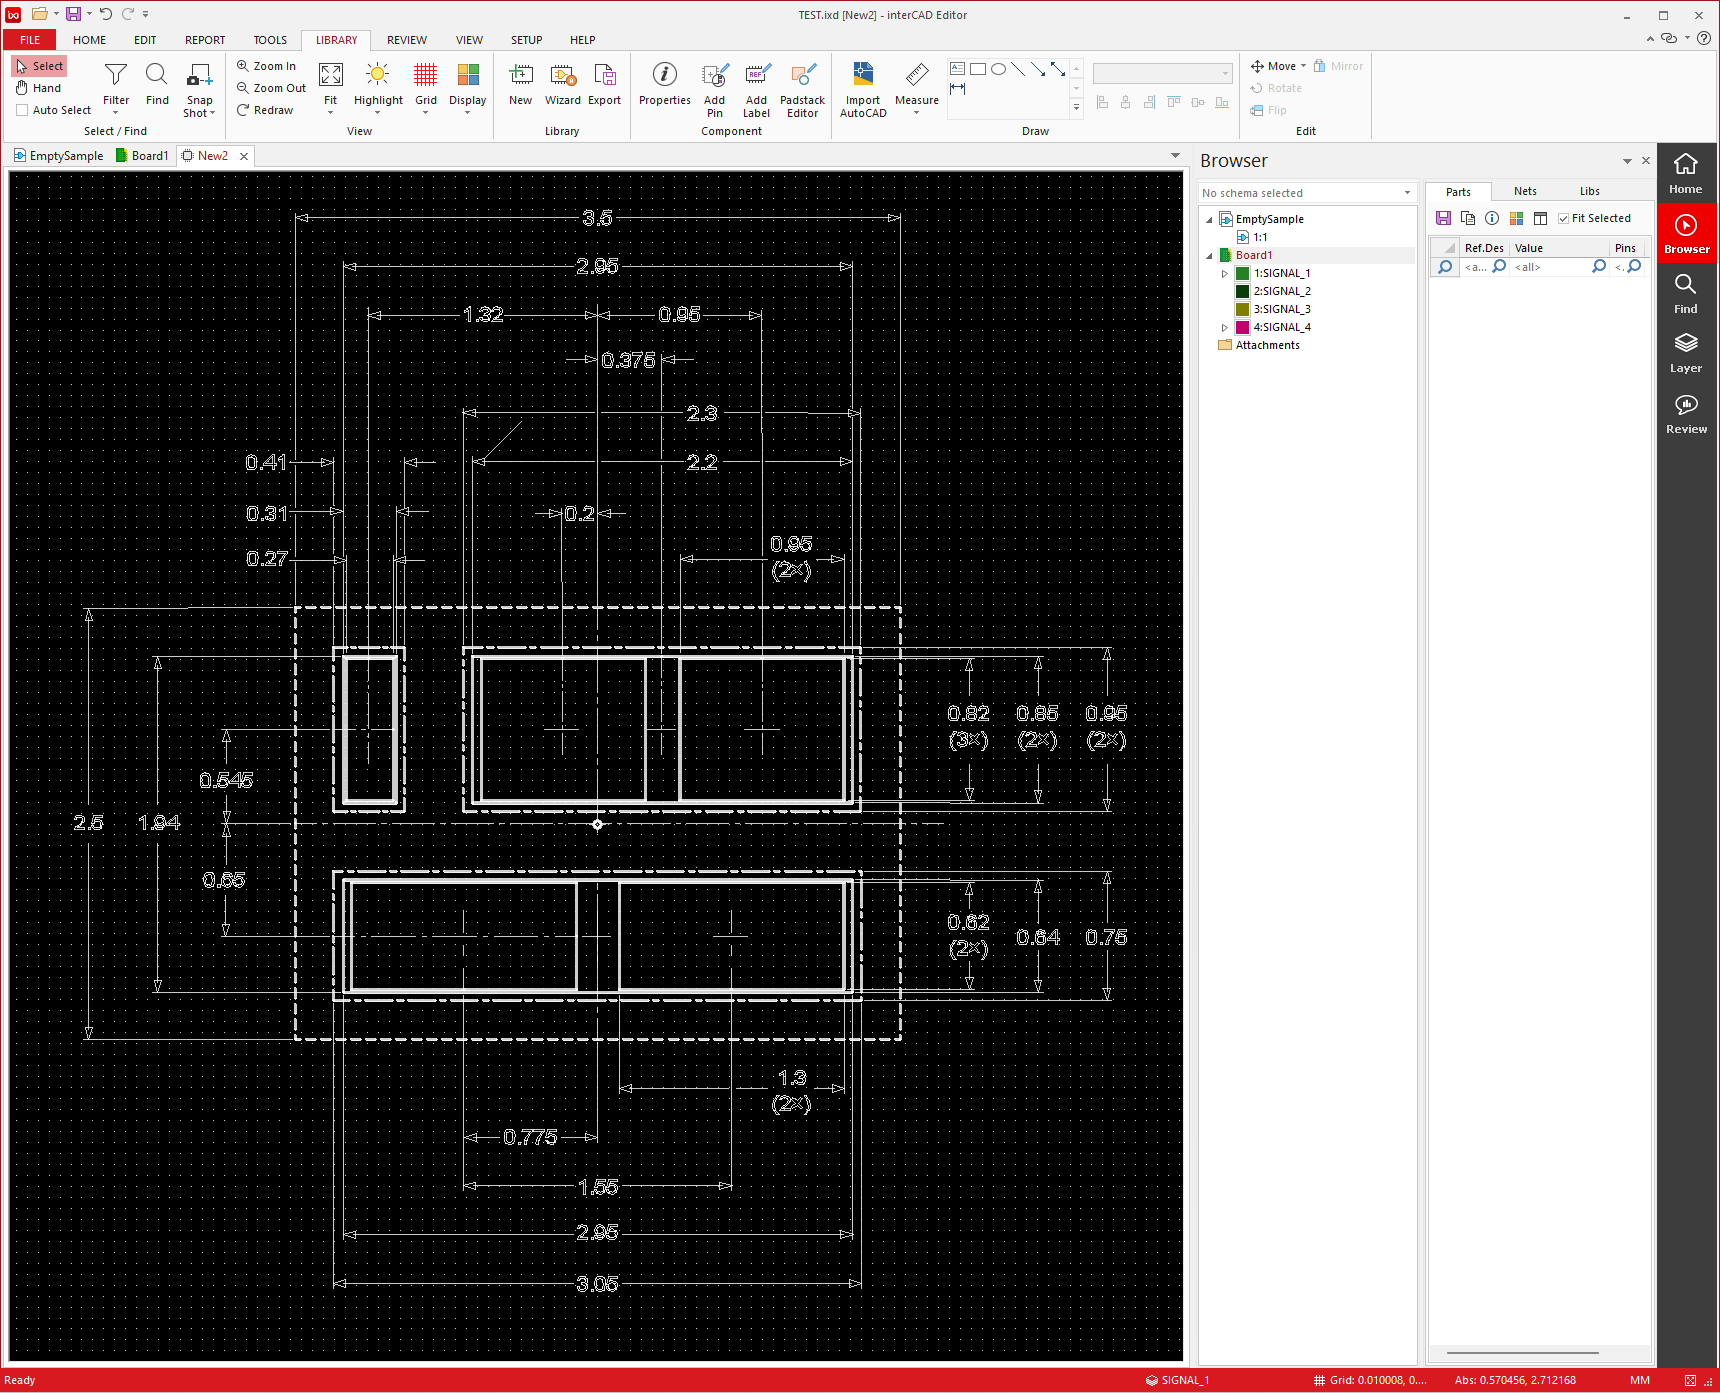Open the Move dropdown arrow

[x=1303, y=66]
